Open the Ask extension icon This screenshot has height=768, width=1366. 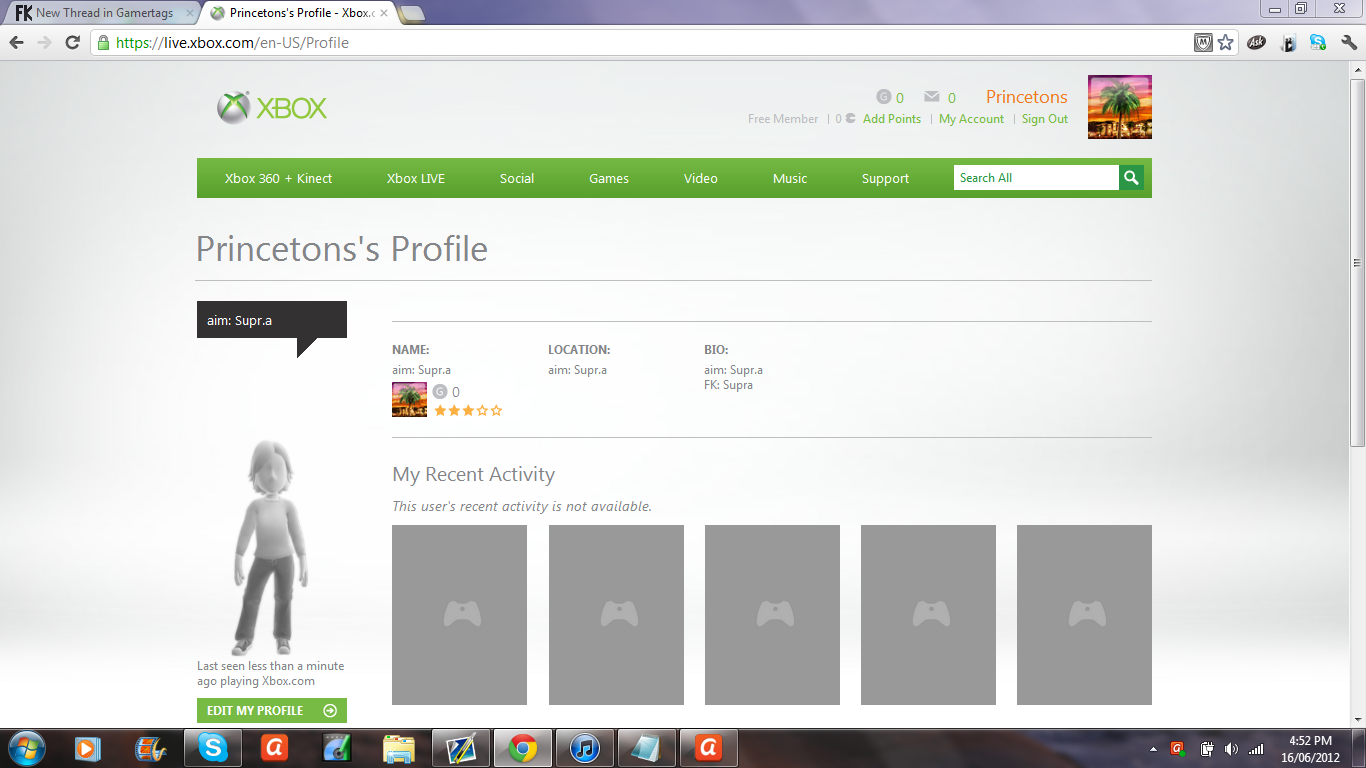click(1257, 43)
